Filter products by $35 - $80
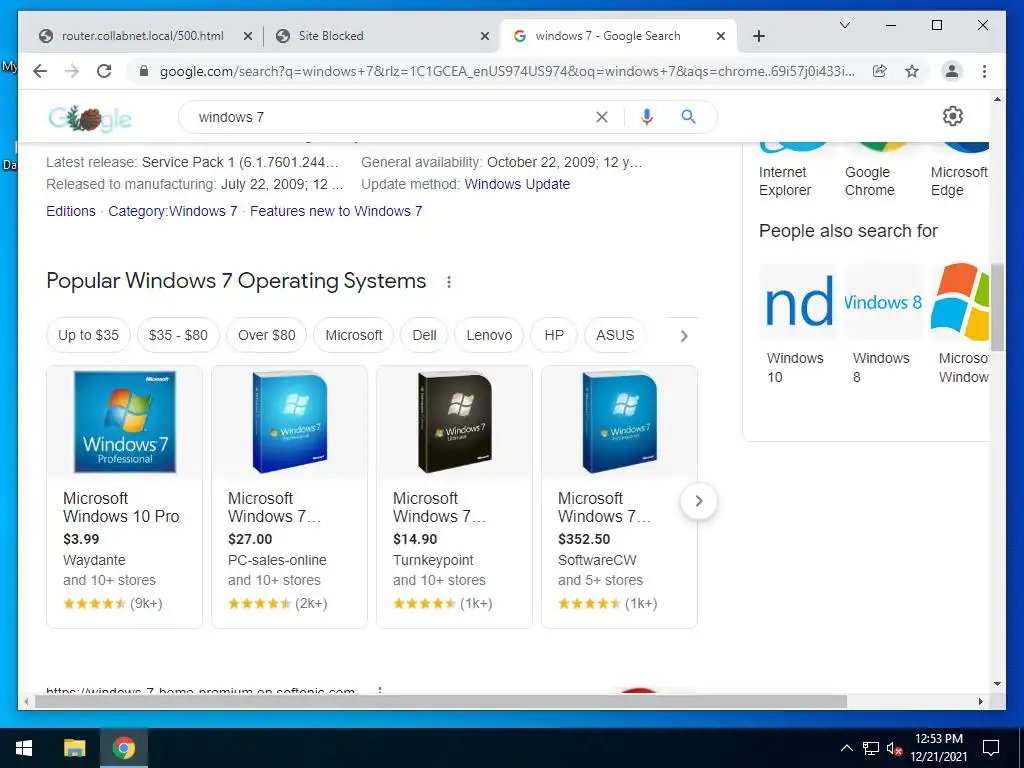This screenshot has width=1024, height=768. pos(178,335)
